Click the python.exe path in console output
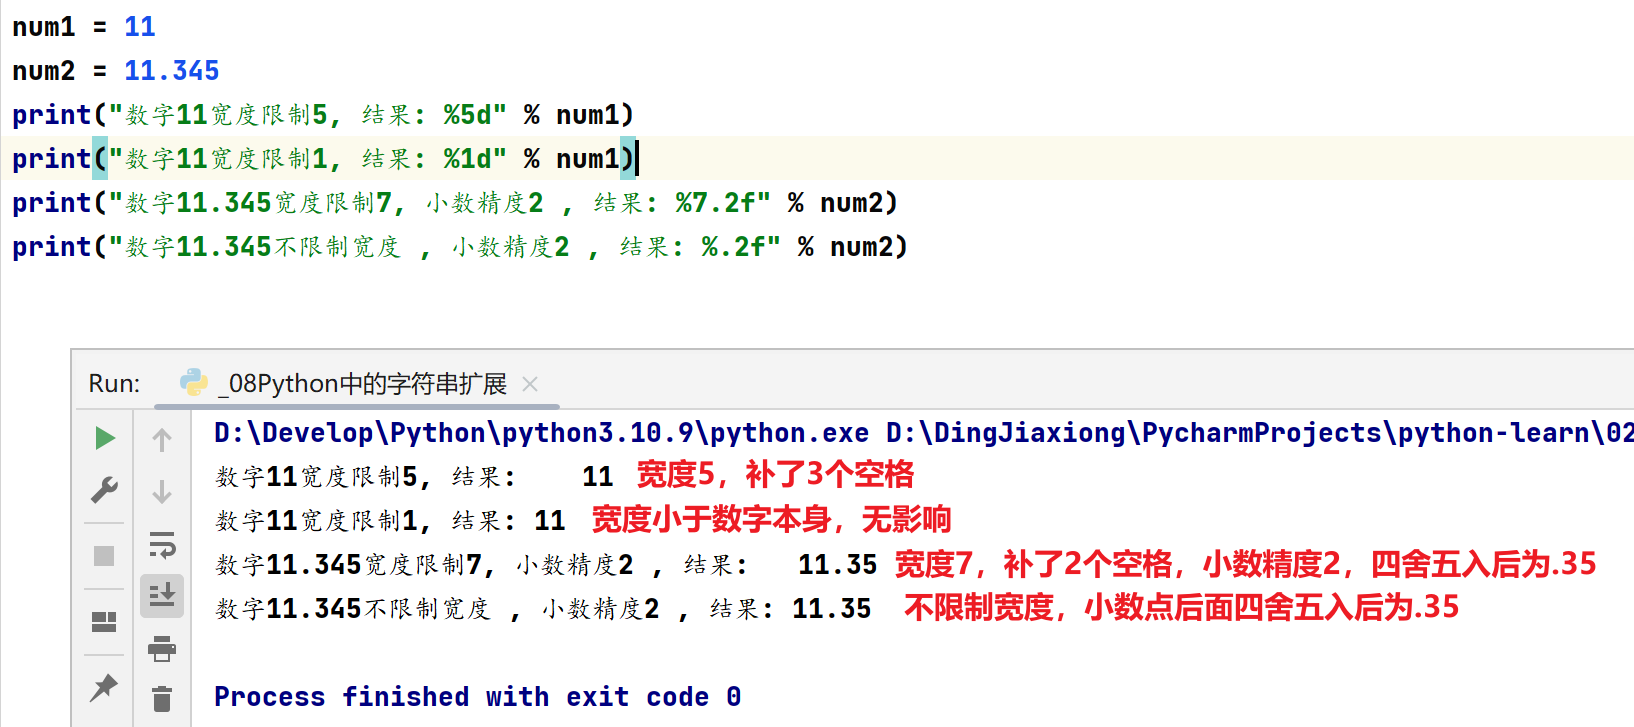Image resolution: width=1634 pixels, height=727 pixels. click(541, 433)
